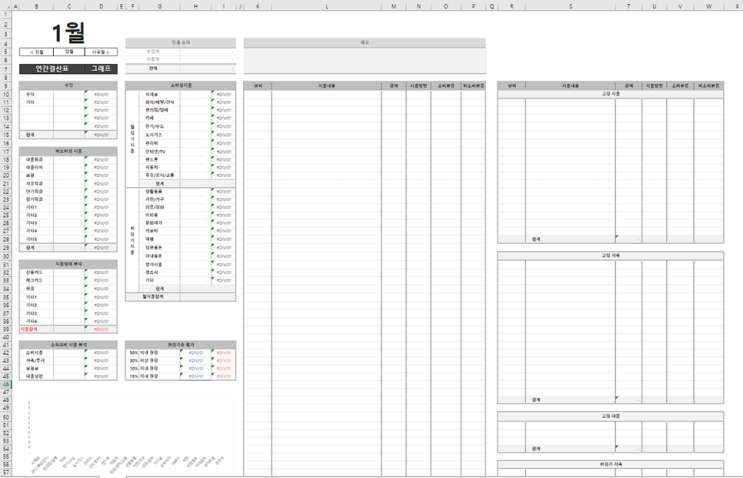The height and width of the screenshot is (478, 743).
Task: Select the 30% 이상 권장 row label
Action: [x=144, y=361]
